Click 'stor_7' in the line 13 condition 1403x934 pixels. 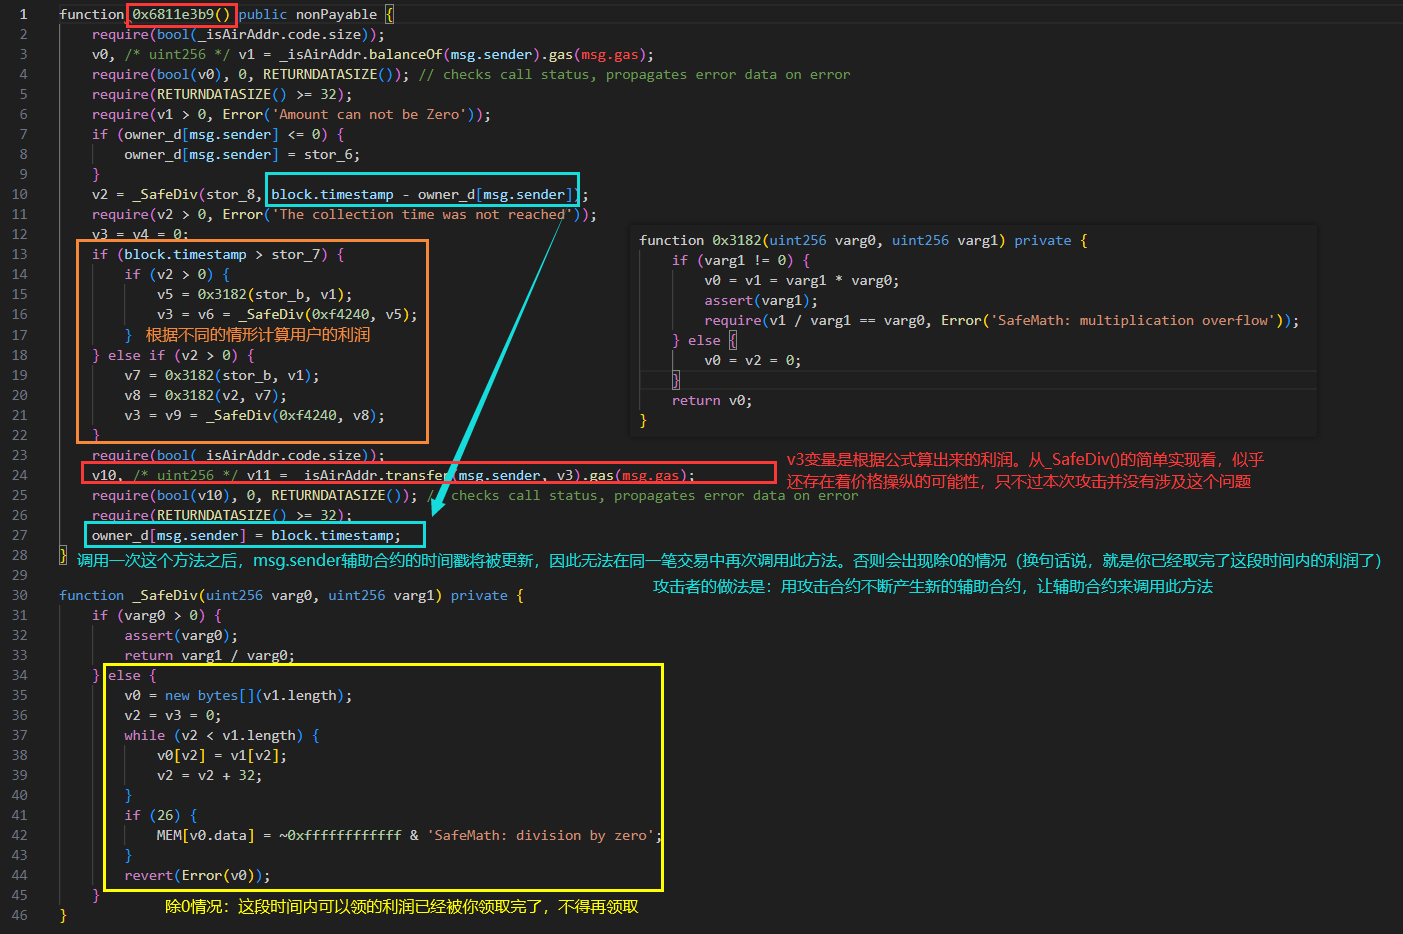click(x=296, y=254)
